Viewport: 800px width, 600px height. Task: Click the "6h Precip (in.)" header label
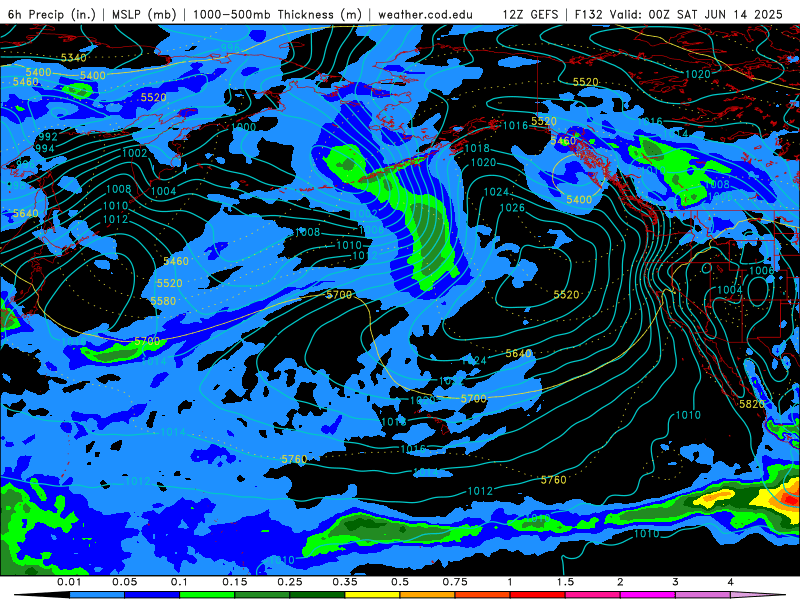point(52,14)
